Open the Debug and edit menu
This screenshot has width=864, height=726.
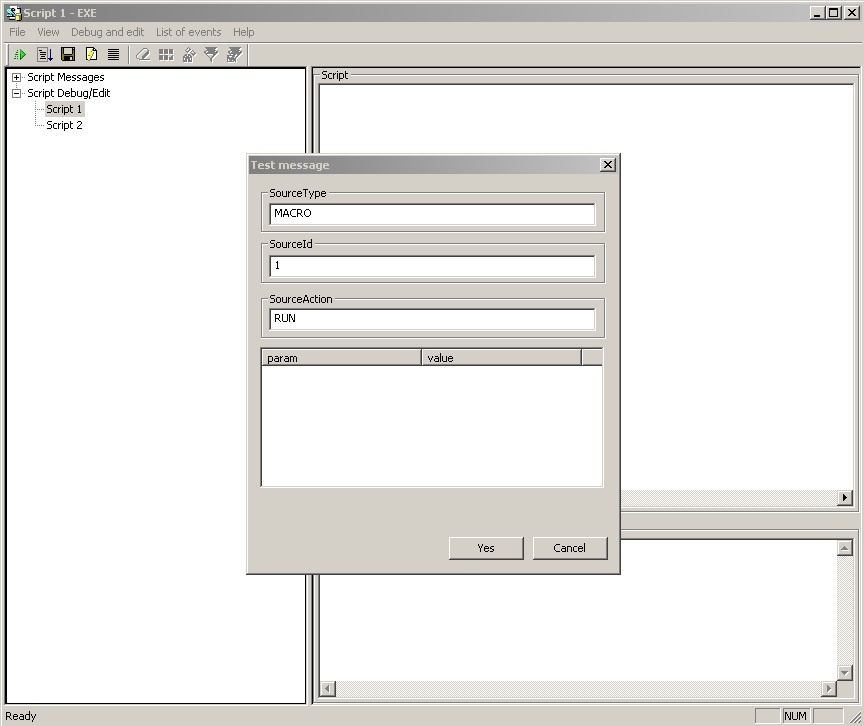(x=107, y=32)
